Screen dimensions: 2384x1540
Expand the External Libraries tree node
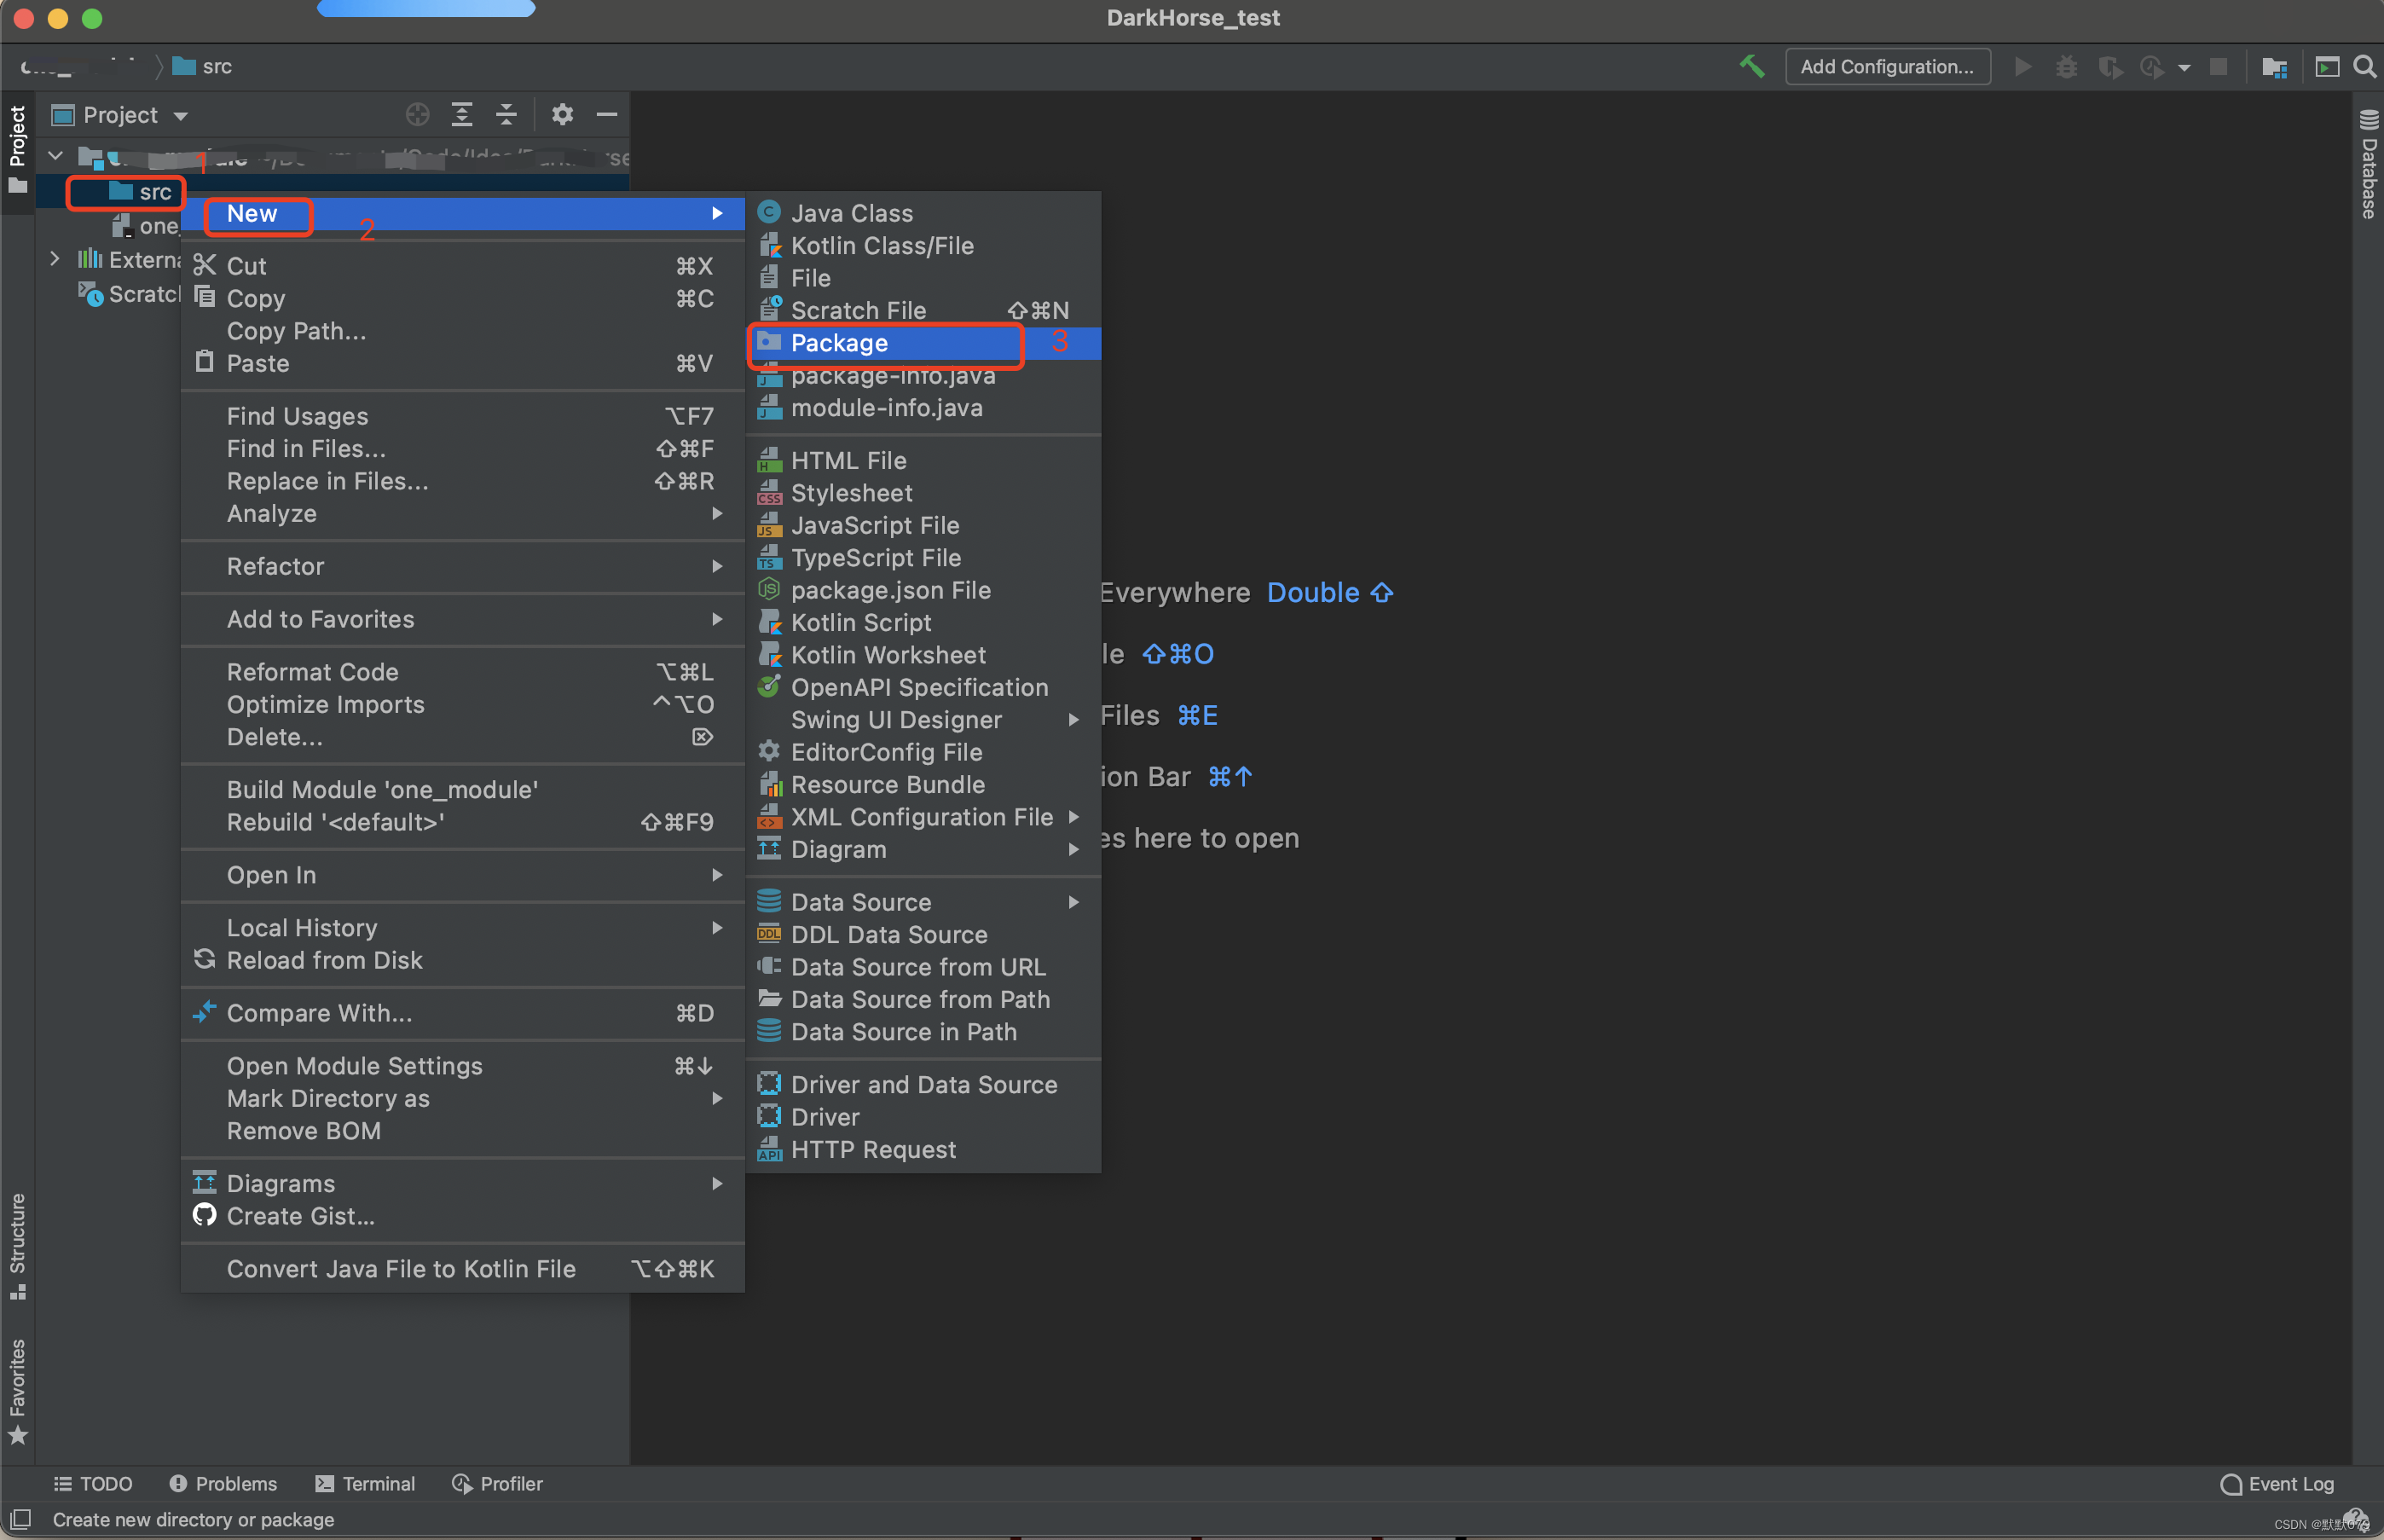click(55, 259)
